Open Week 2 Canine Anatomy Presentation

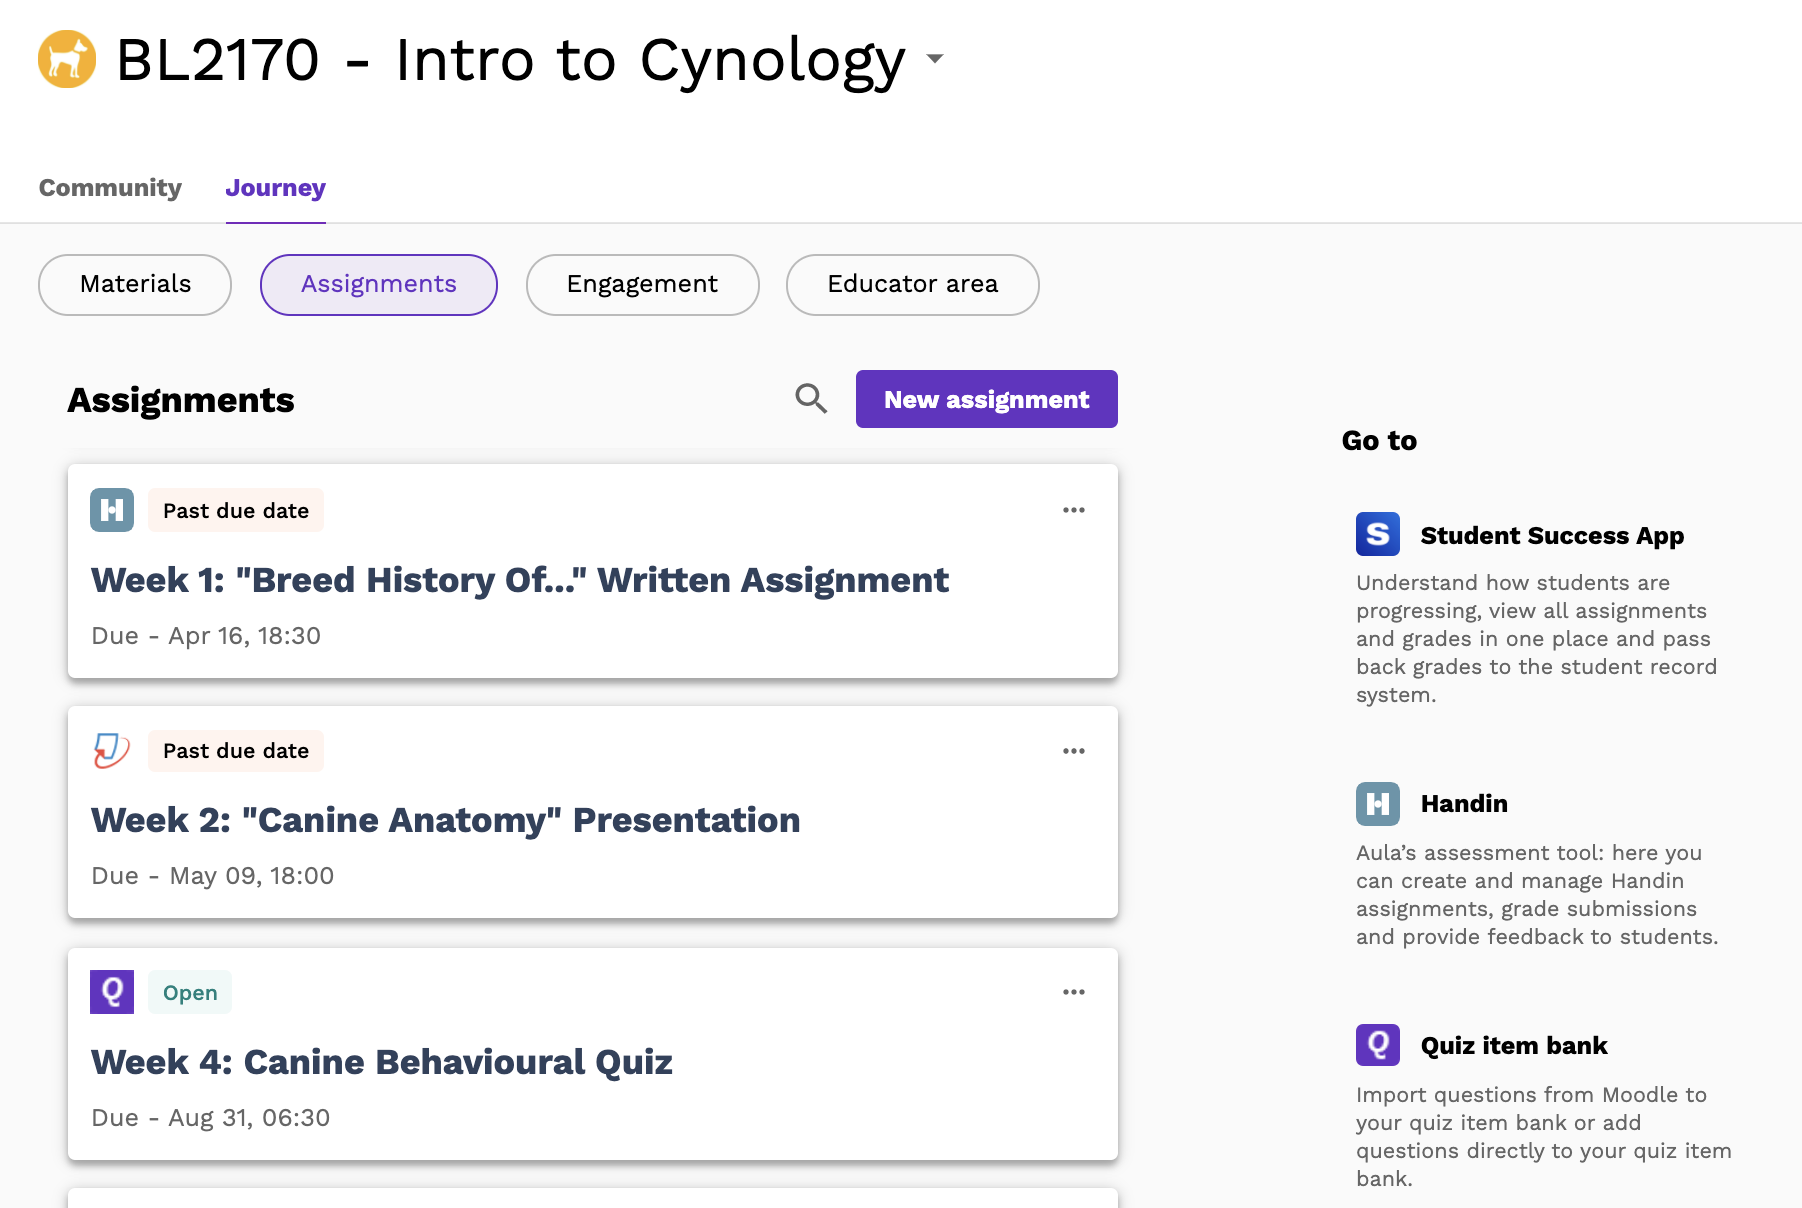446,820
